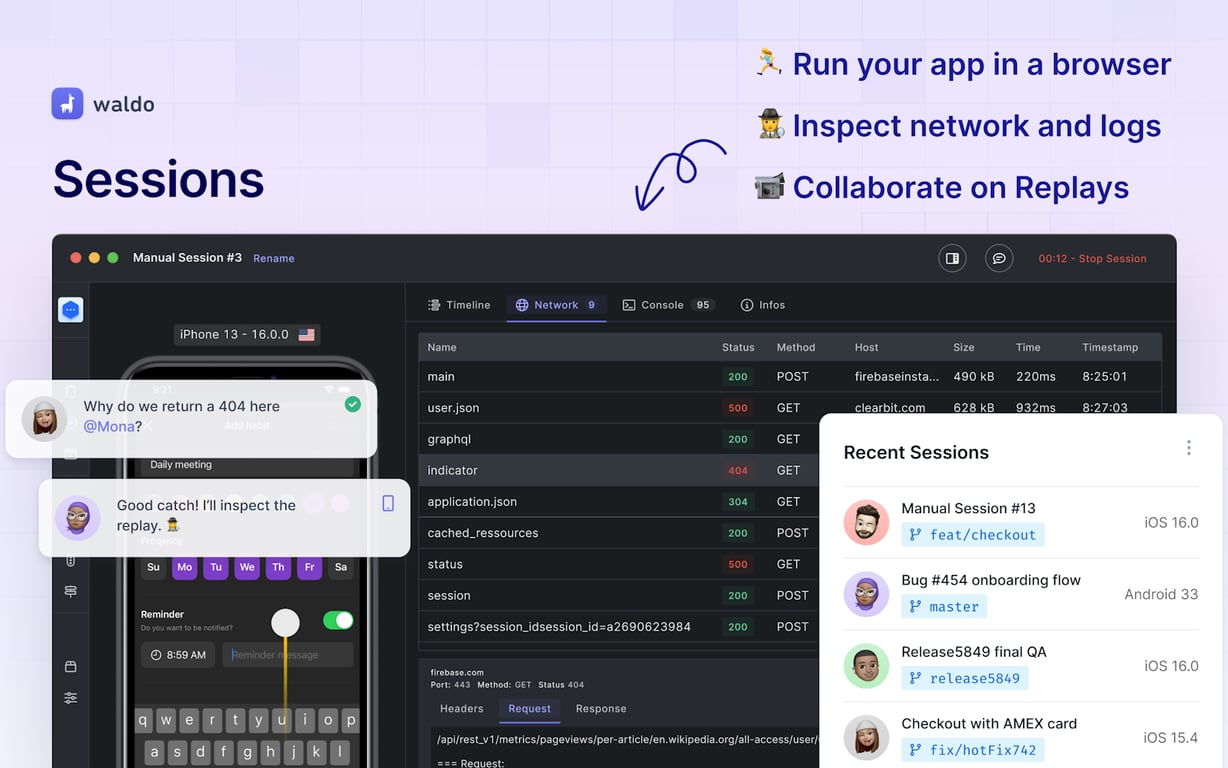Open the Request detail tab
Viewport: 1228px width, 768px height.
click(x=529, y=709)
